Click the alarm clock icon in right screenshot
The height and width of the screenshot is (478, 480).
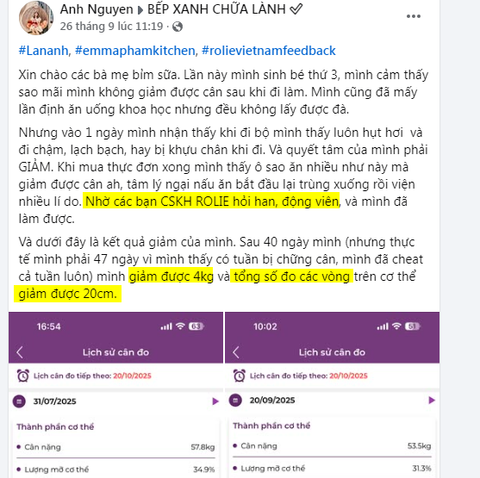click(239, 376)
